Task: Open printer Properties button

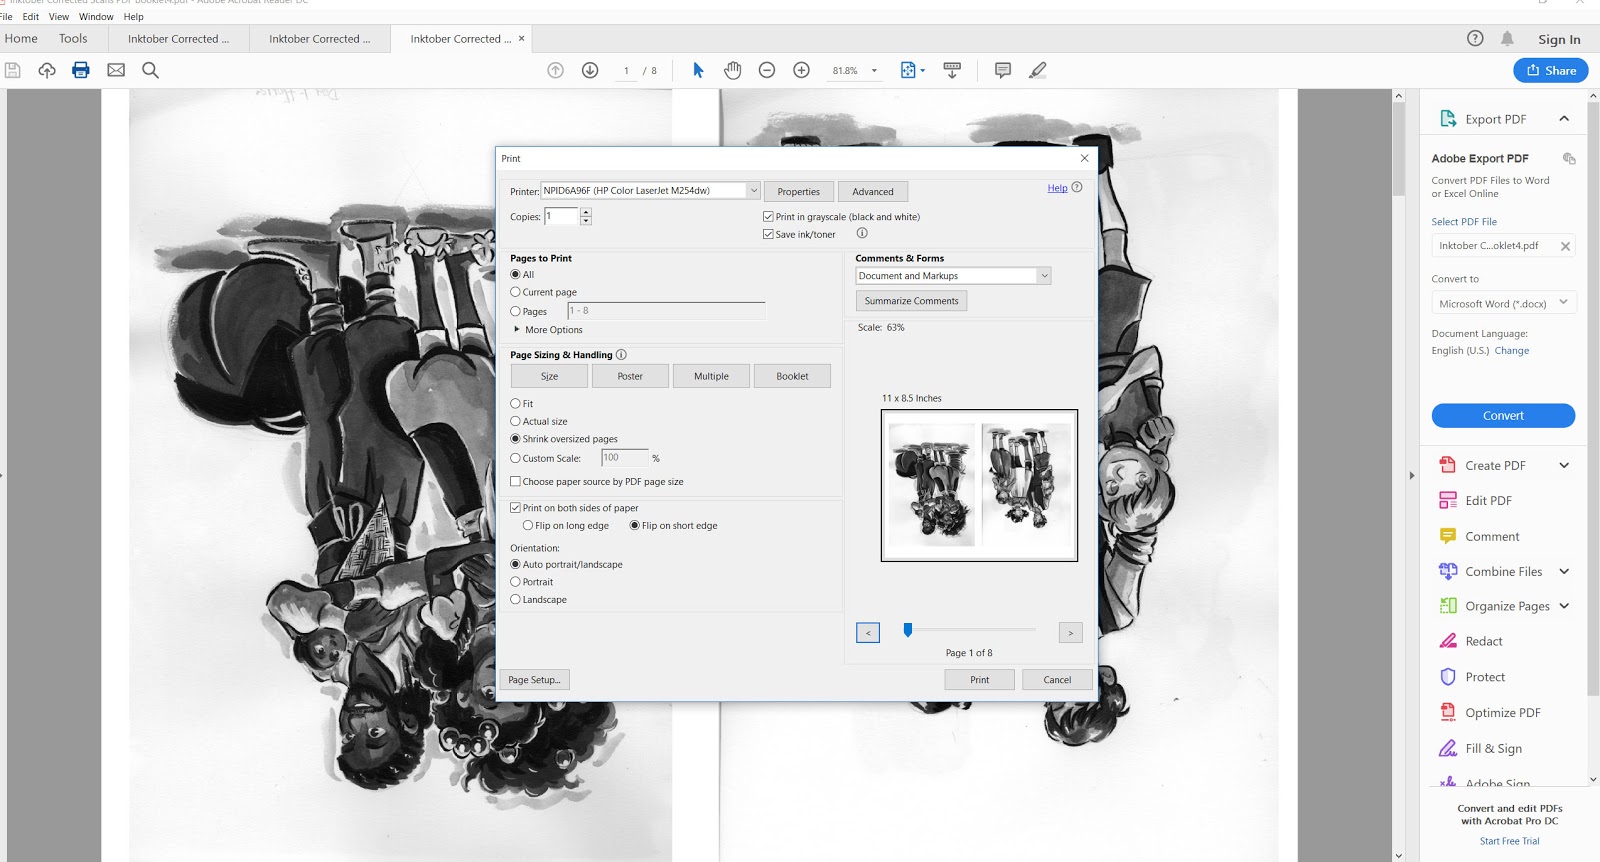Action: 798,192
